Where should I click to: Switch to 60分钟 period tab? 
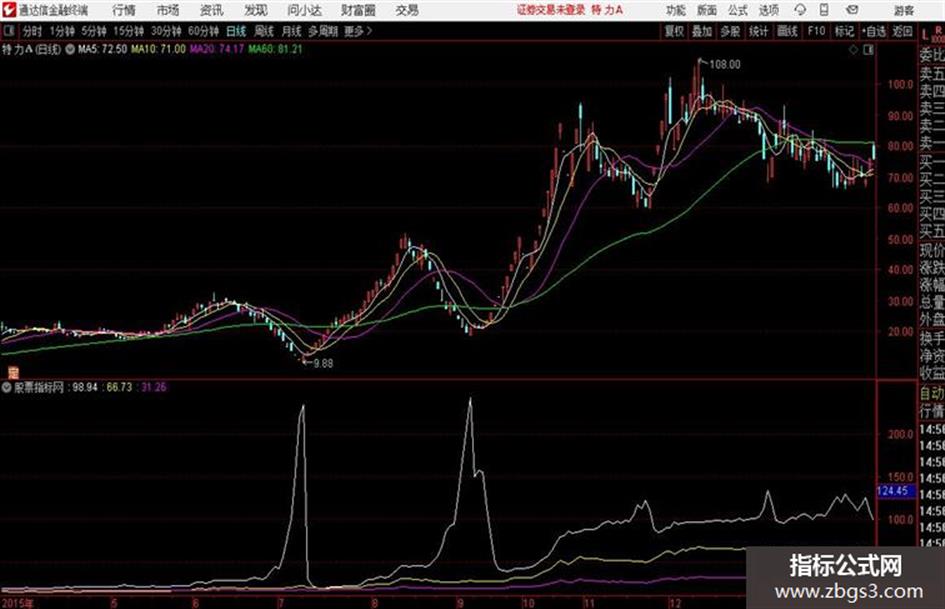(204, 31)
